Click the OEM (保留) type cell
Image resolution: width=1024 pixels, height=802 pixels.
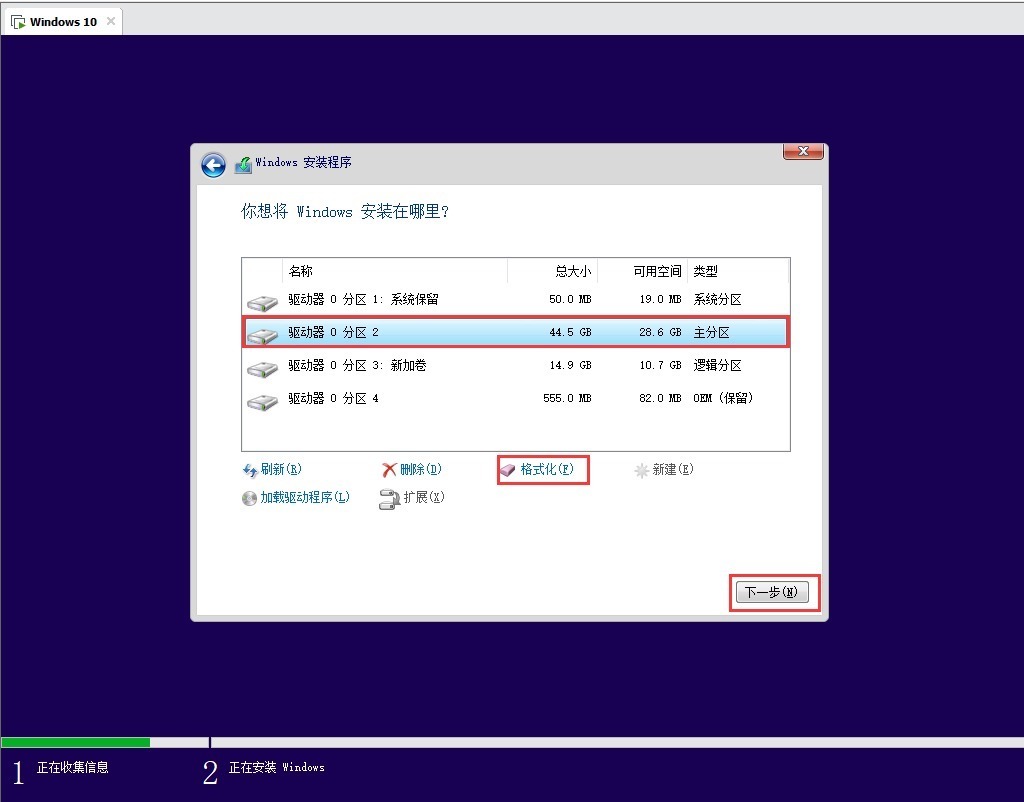723,398
